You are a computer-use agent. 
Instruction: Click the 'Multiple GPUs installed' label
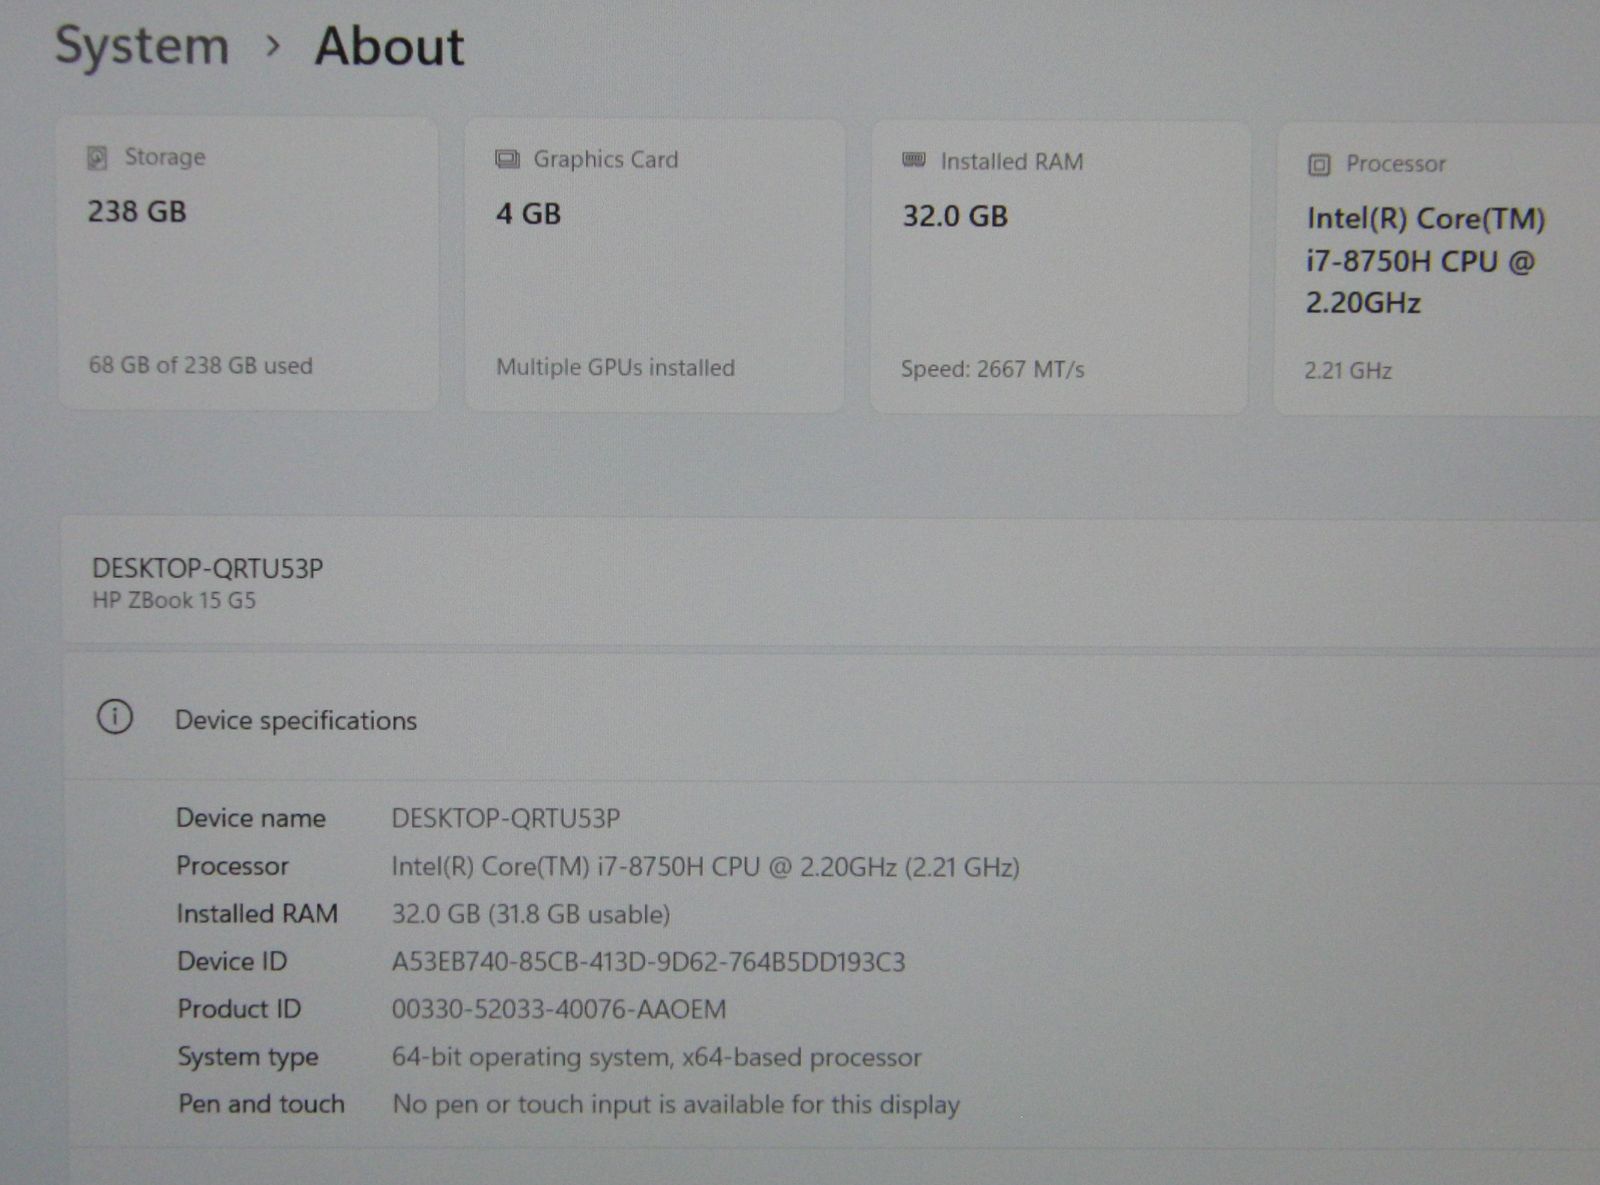click(x=615, y=368)
